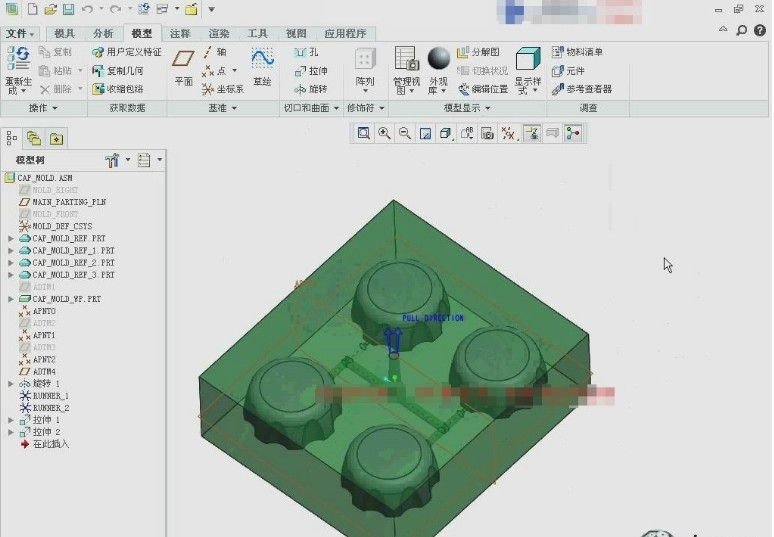Expand the 拉伸 1 feature node
774x537 pixels.
click(10, 420)
